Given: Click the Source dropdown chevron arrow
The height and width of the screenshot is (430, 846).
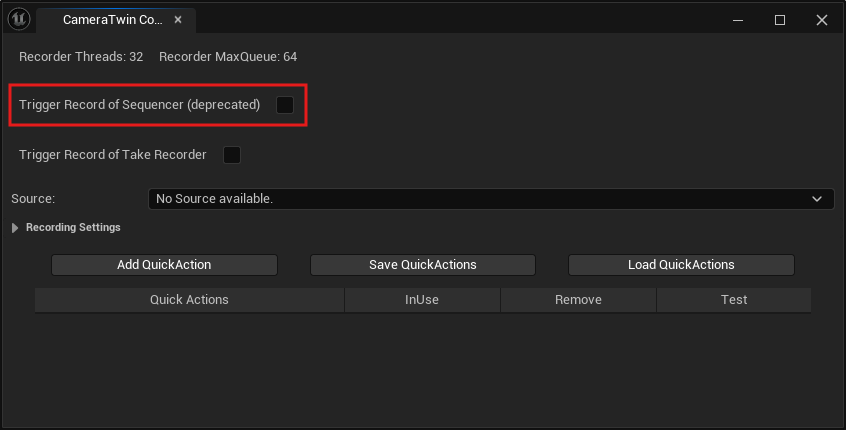Looking at the screenshot, I should (817, 199).
